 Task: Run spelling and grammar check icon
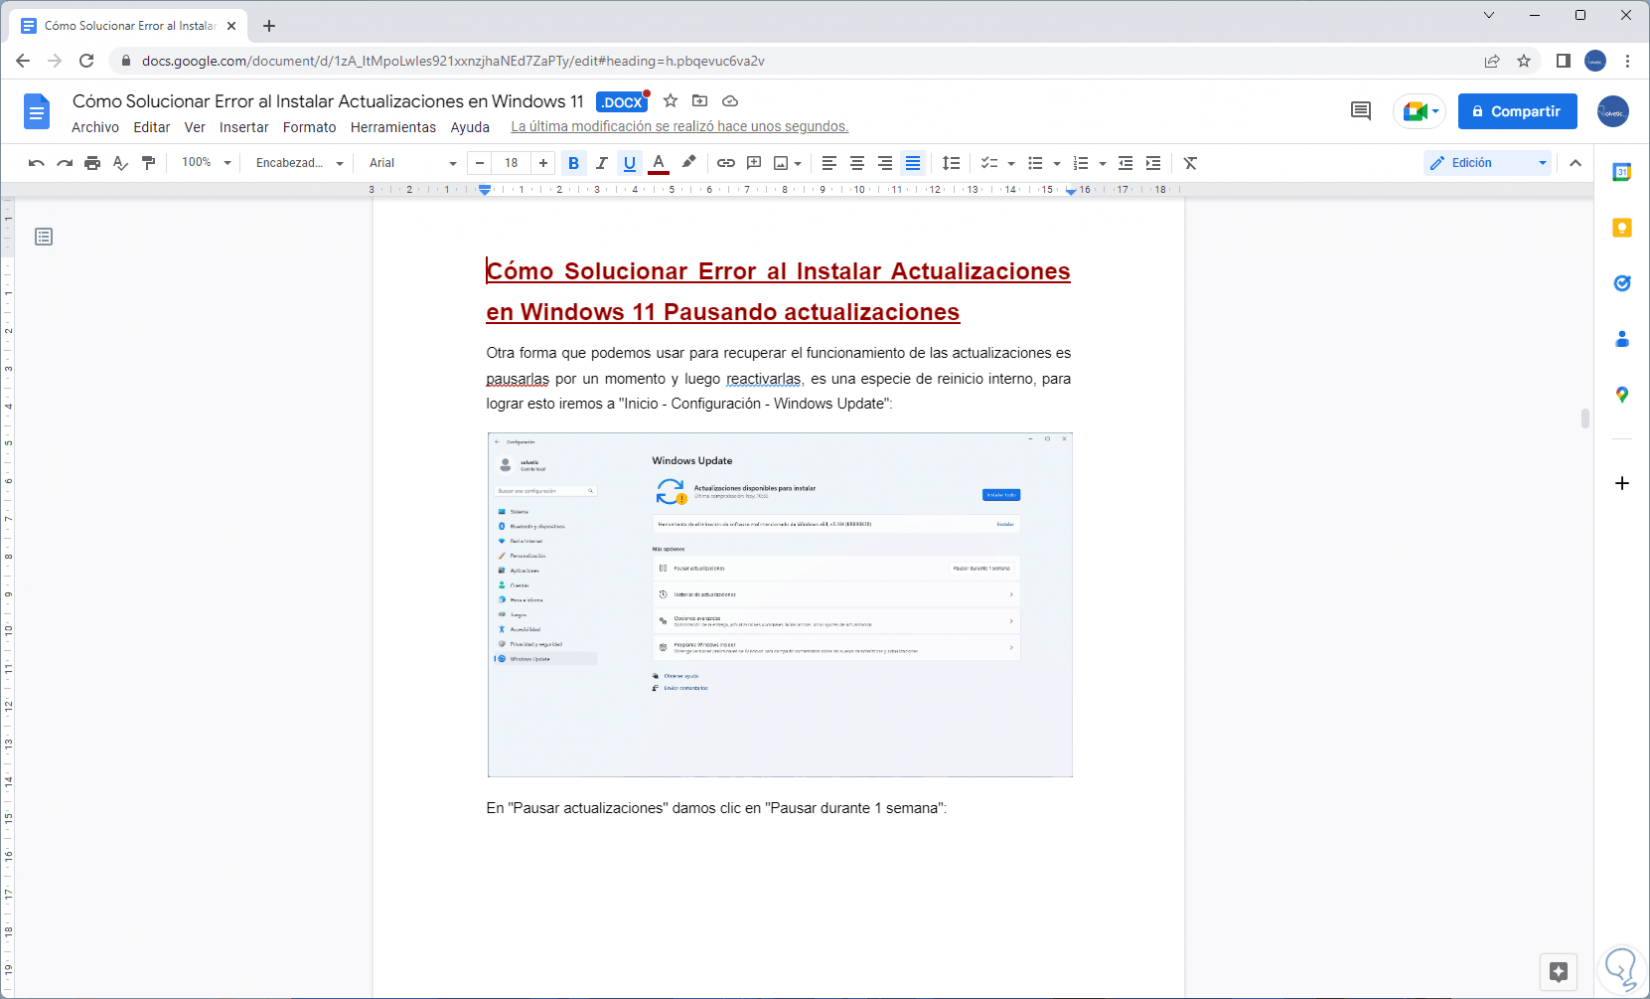coord(120,163)
